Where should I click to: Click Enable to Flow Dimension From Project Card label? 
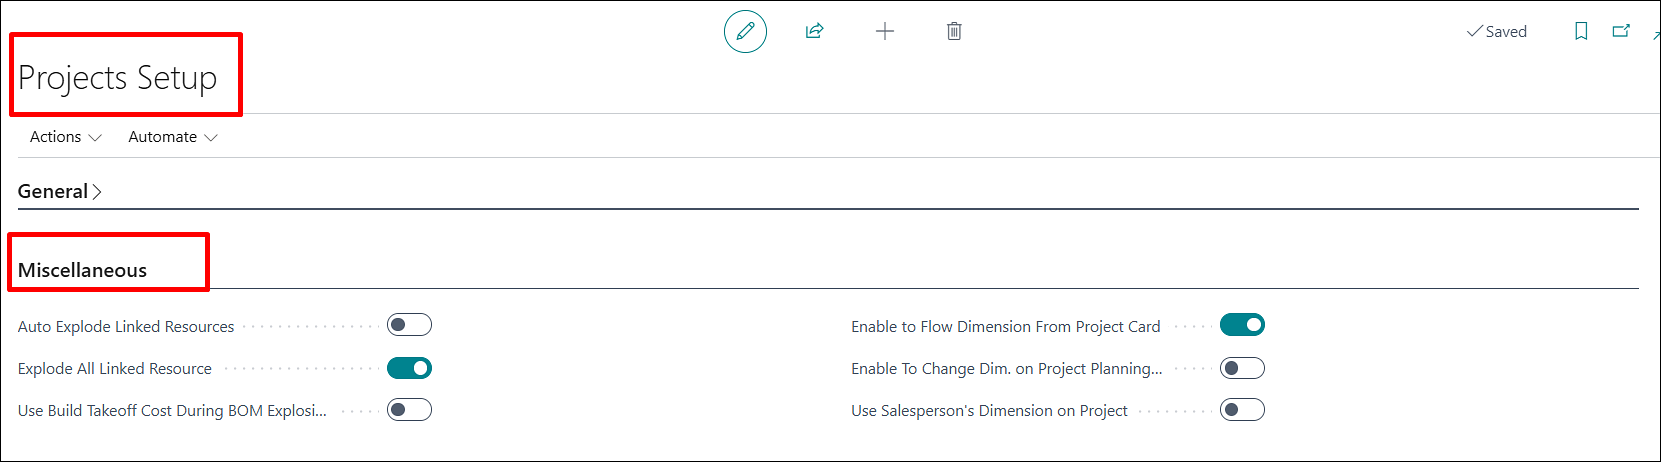[x=1005, y=327]
